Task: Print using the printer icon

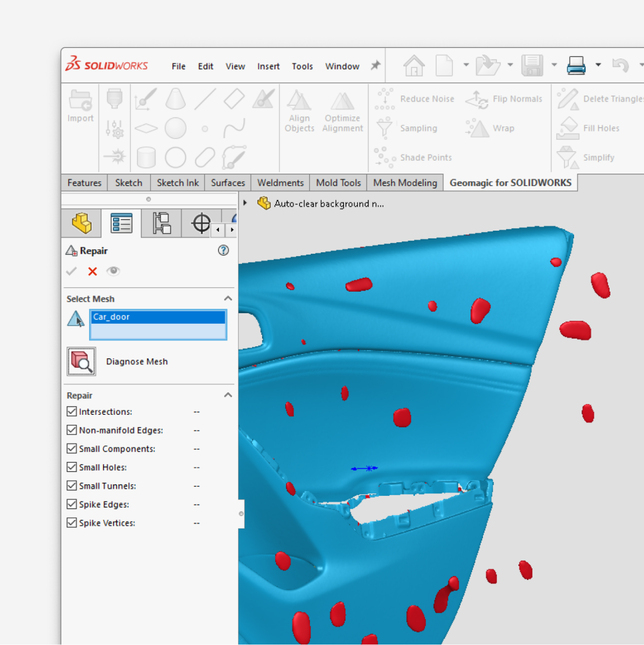Action: pyautogui.click(x=576, y=65)
